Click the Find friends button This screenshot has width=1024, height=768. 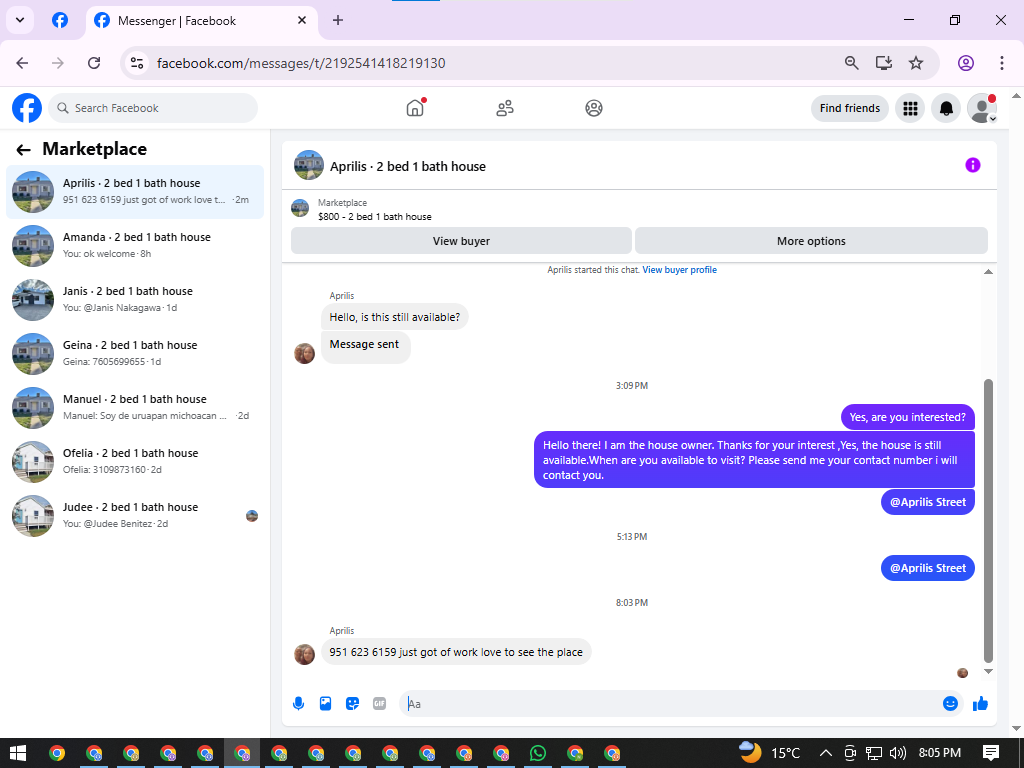click(850, 108)
